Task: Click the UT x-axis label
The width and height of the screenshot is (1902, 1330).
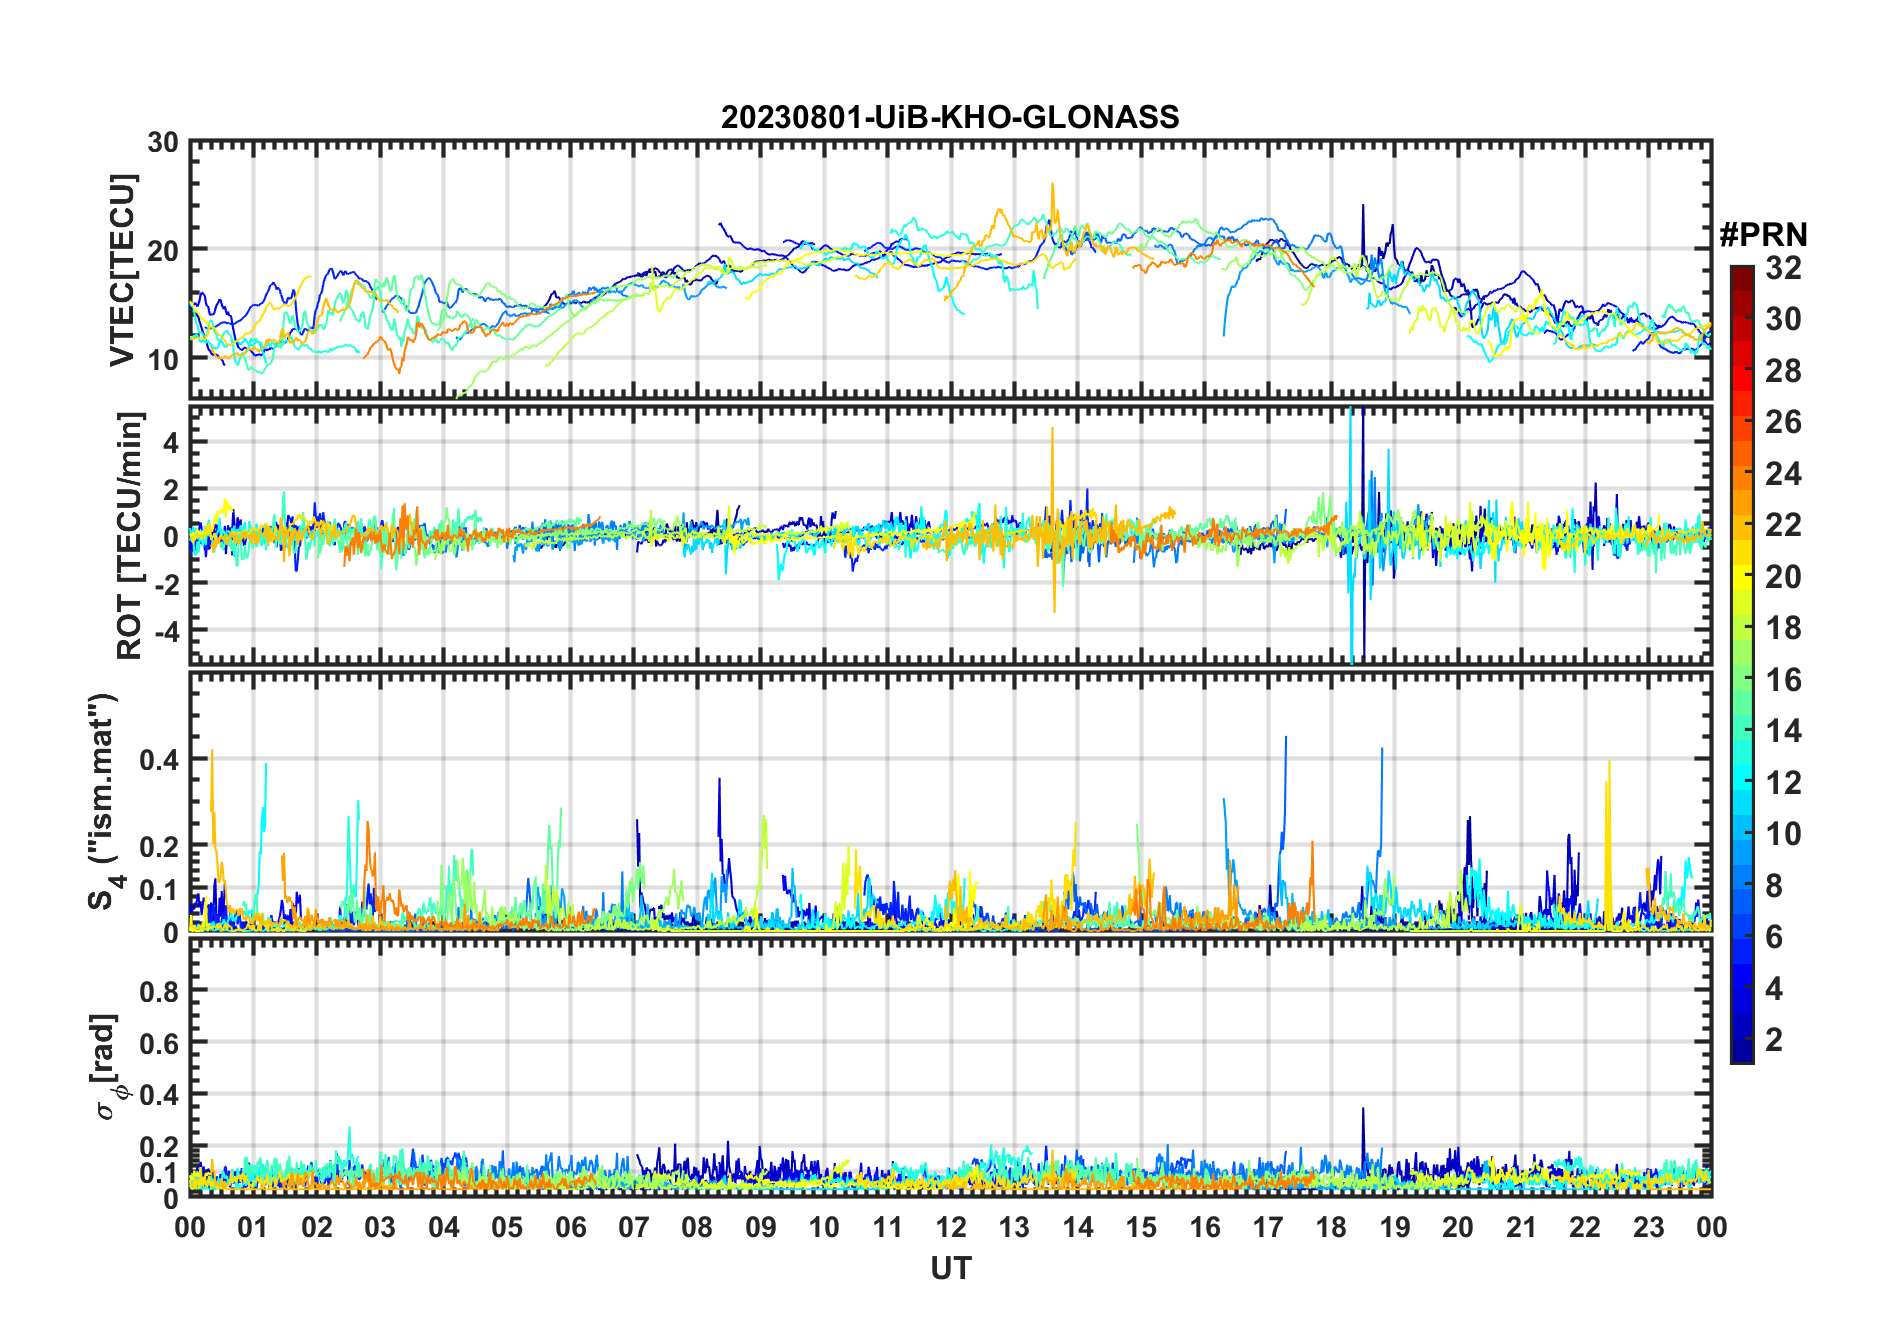Action: [x=950, y=1269]
